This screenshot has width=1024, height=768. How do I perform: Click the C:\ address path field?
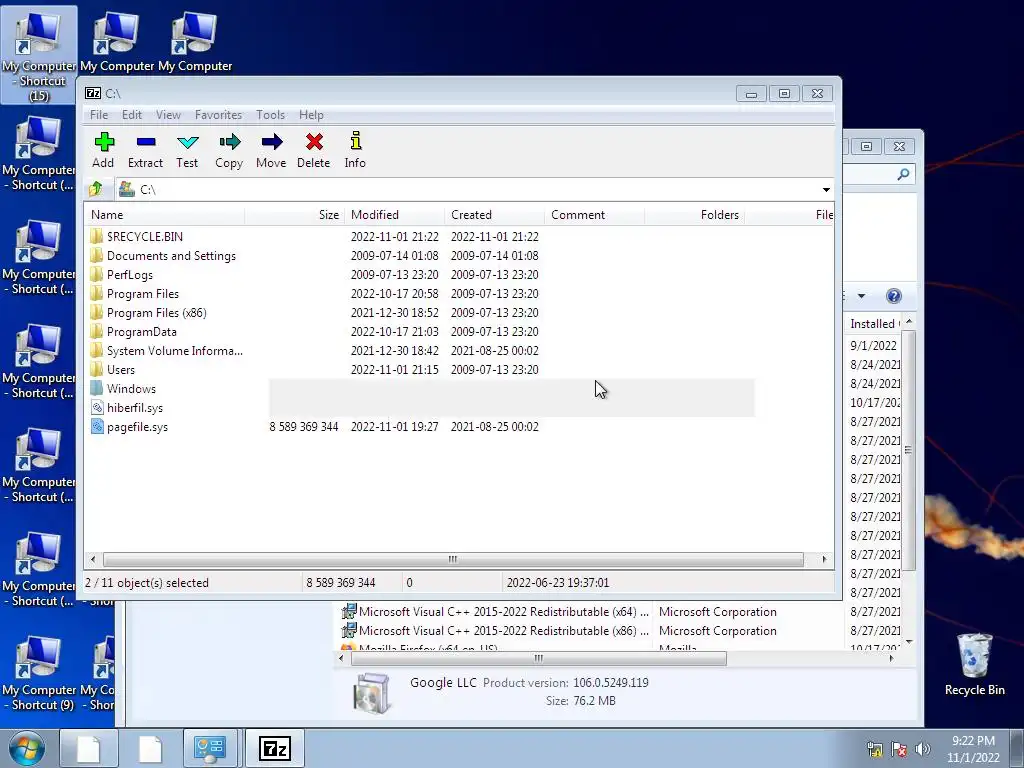coord(467,189)
